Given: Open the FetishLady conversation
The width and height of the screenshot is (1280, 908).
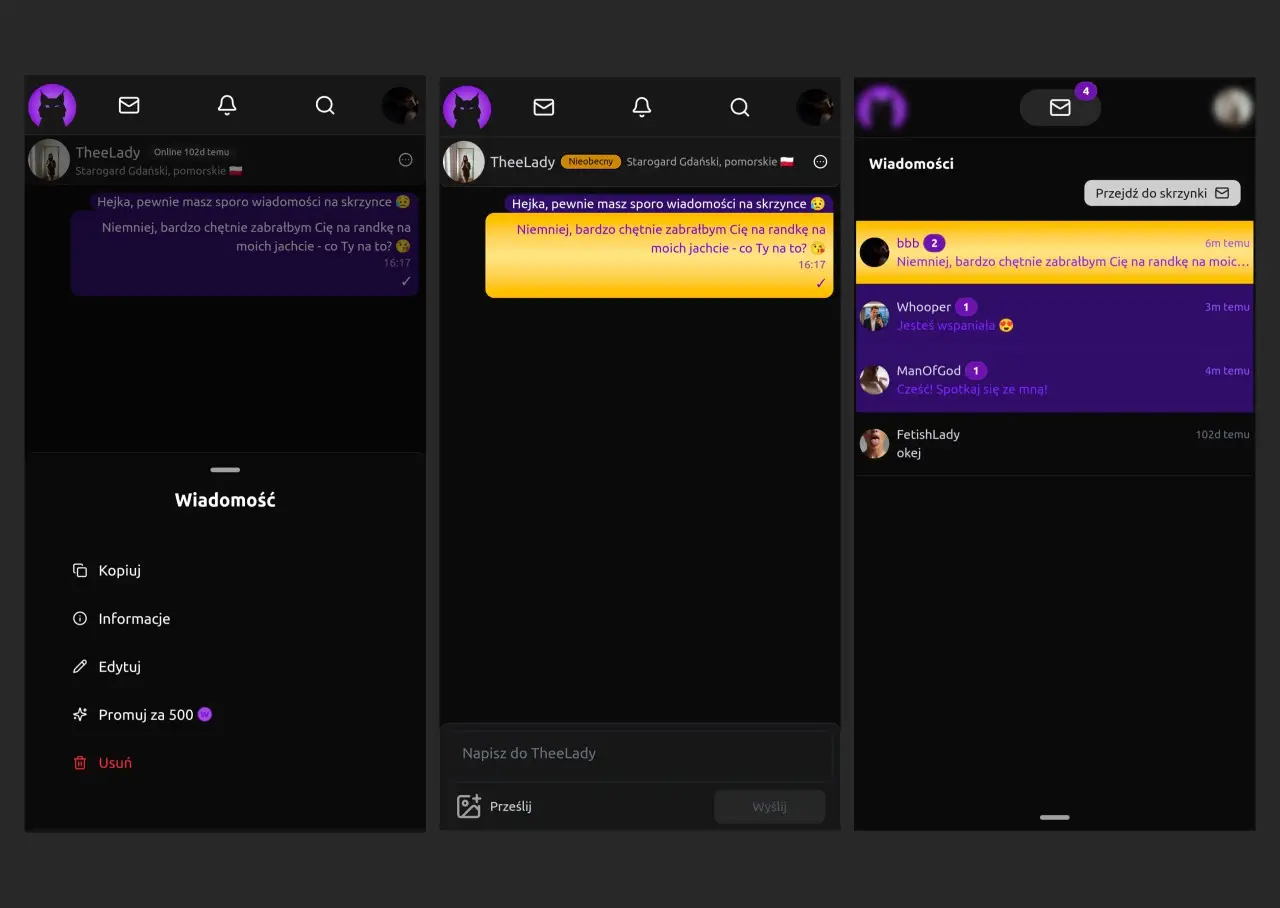Looking at the screenshot, I should pos(1054,444).
